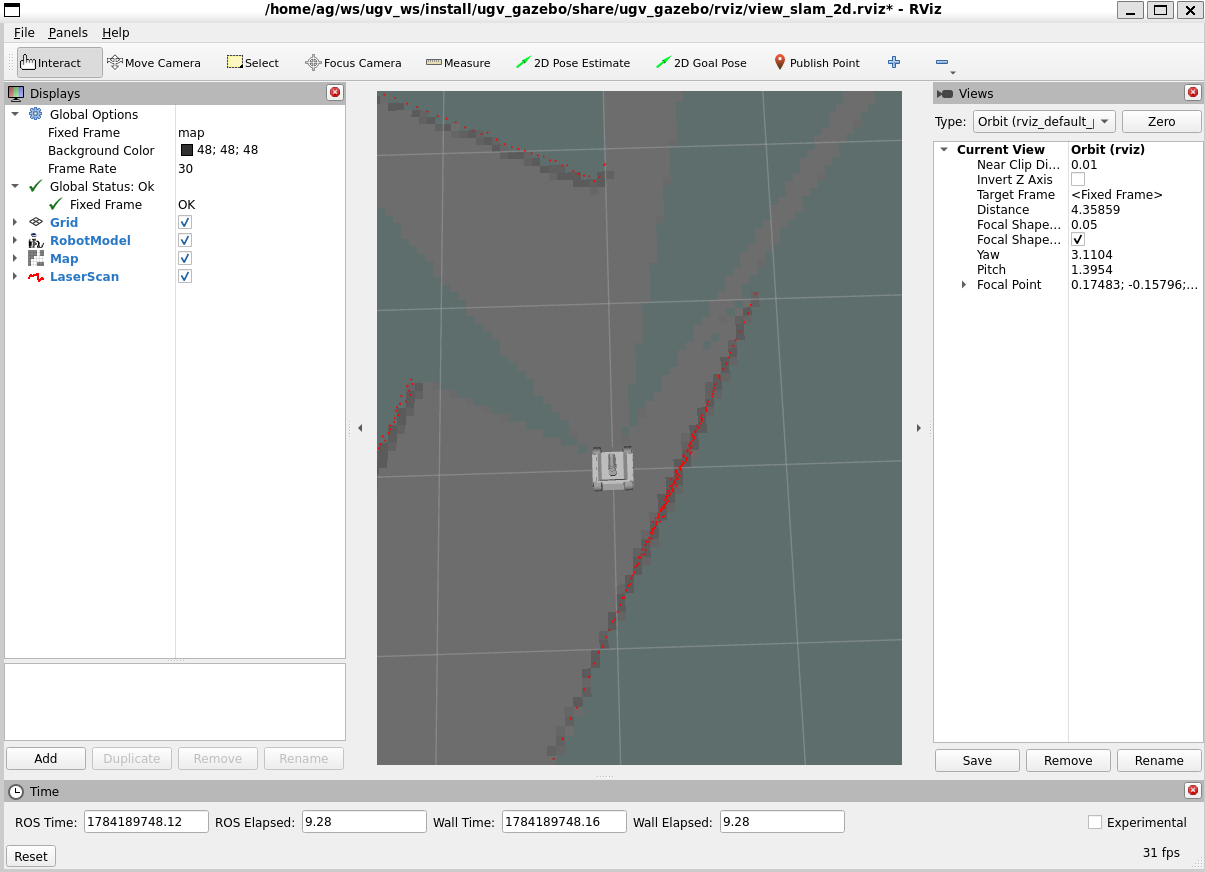This screenshot has width=1205, height=872.
Task: Click the Global Options gear icon
Action: point(36,114)
